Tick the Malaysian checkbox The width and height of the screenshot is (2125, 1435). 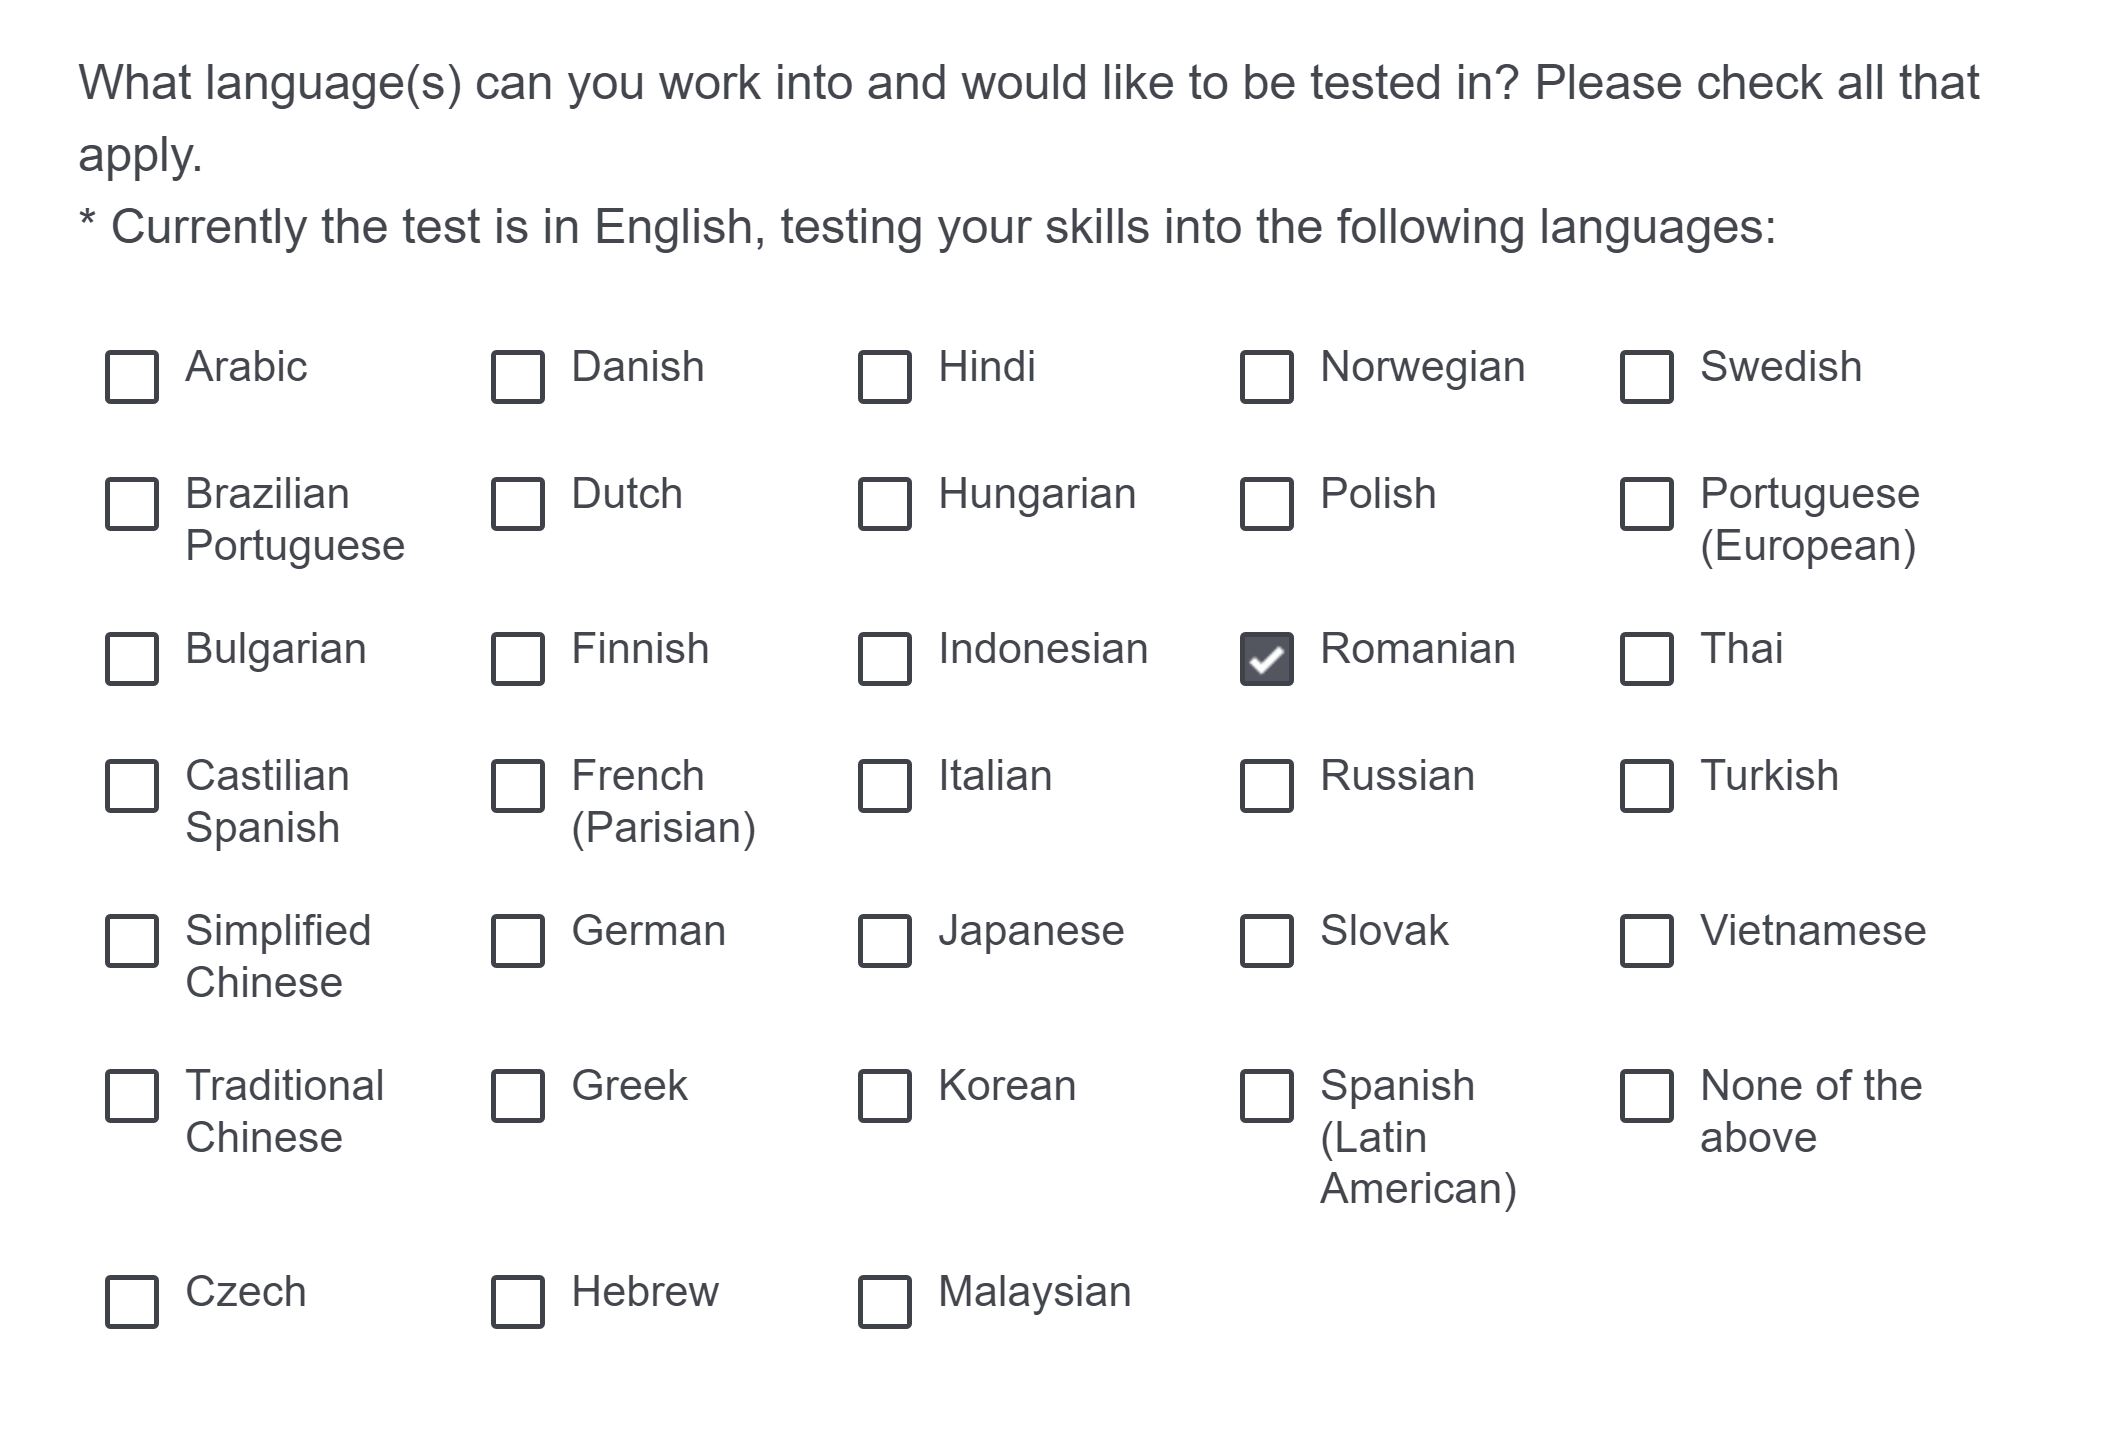(885, 1301)
